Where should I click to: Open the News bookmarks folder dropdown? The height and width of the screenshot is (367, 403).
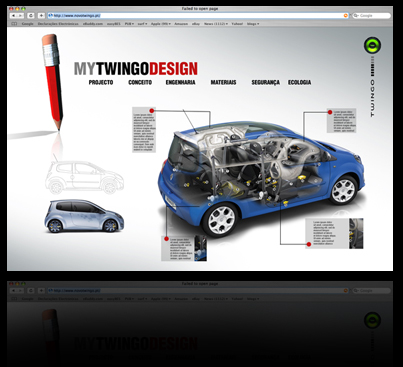pyautogui.click(x=216, y=24)
